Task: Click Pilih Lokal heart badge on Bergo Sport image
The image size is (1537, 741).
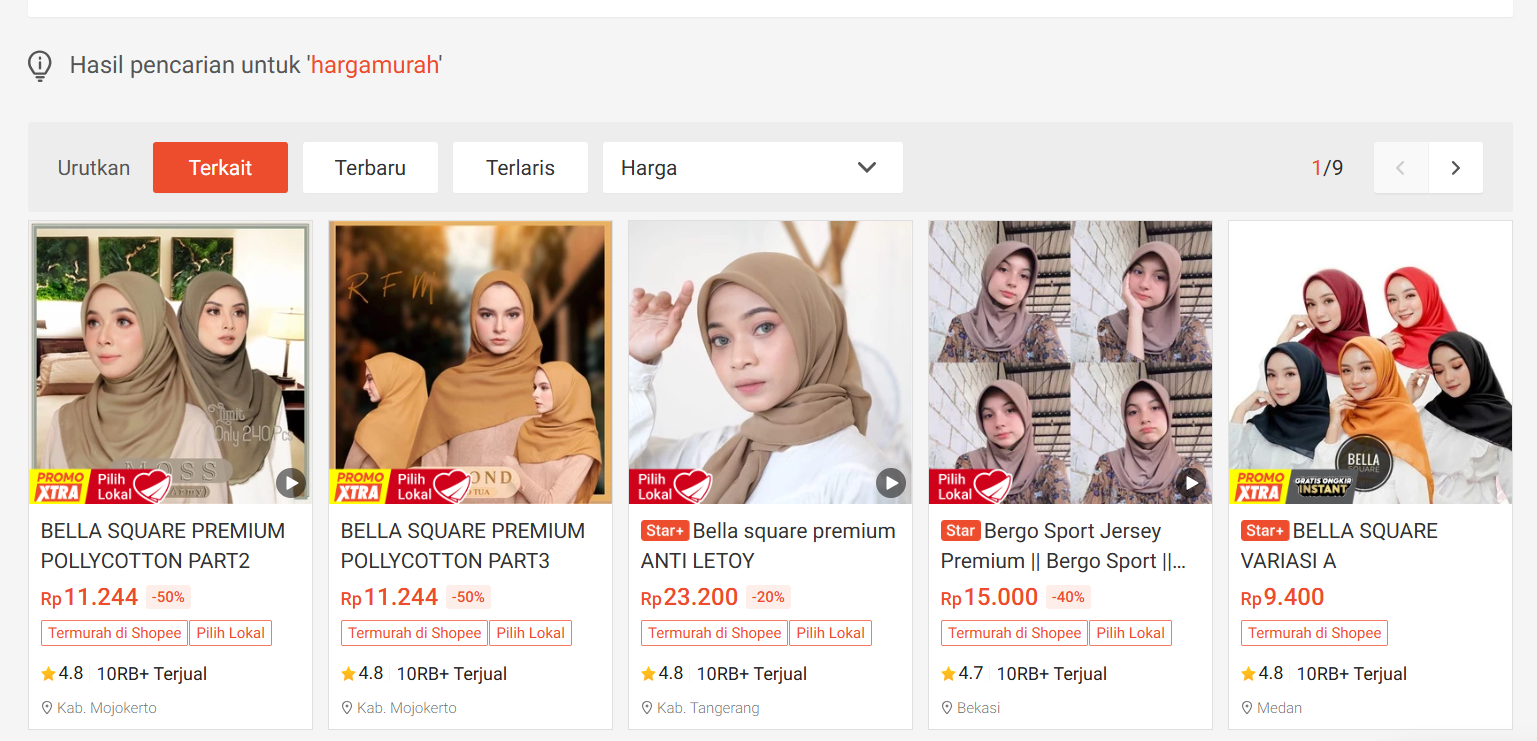Action: [971, 486]
